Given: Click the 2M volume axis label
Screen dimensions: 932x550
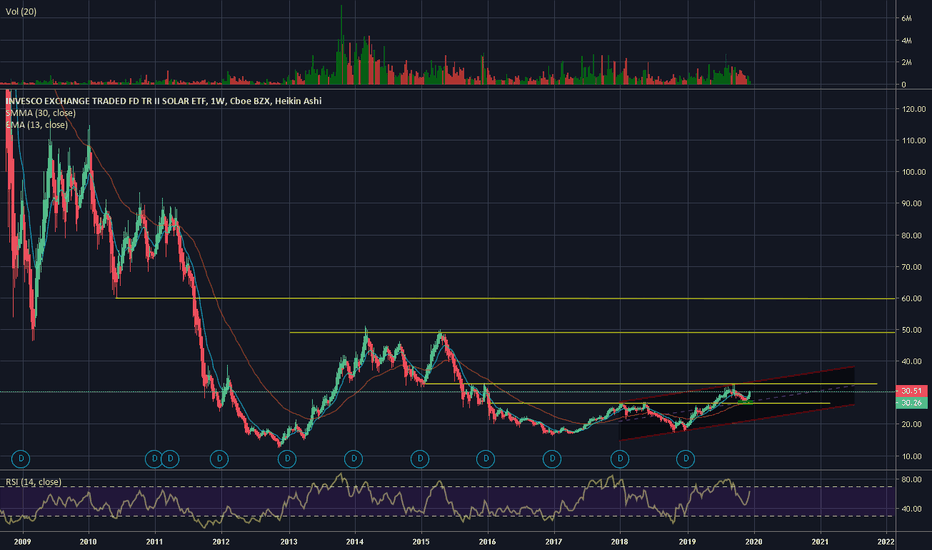Looking at the screenshot, I should coord(906,62).
